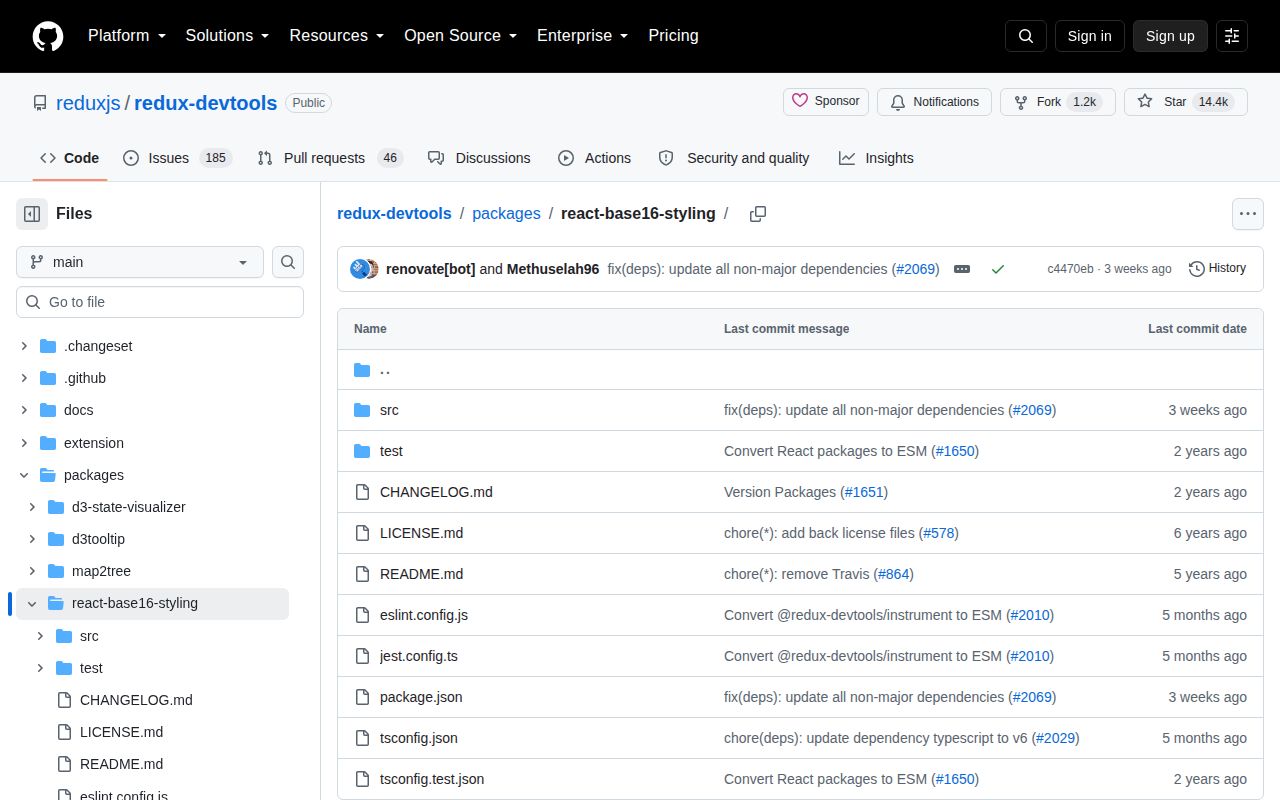Open the more options ellipsis button

1247,214
